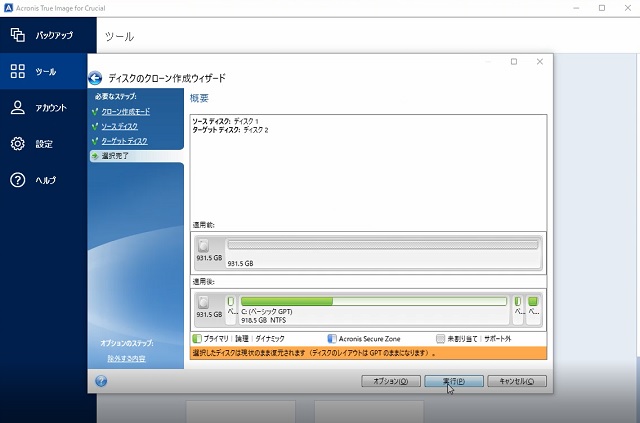Click the wizard back arrow button

[95, 78]
